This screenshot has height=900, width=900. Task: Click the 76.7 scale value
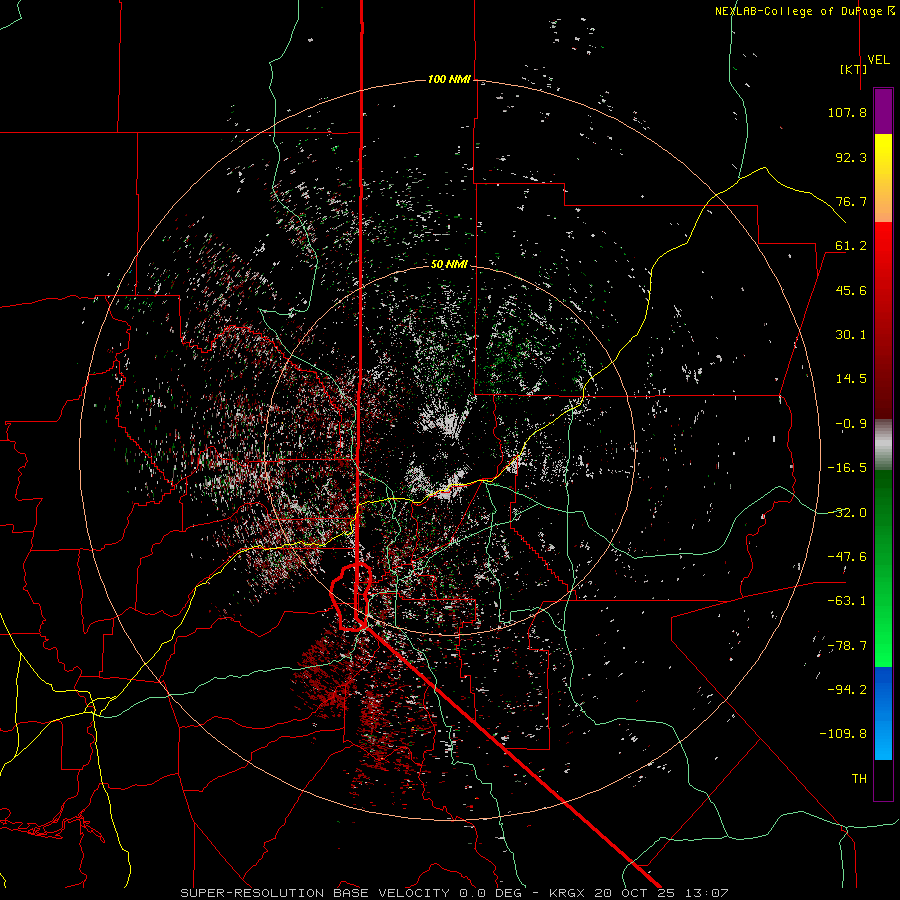click(x=851, y=201)
